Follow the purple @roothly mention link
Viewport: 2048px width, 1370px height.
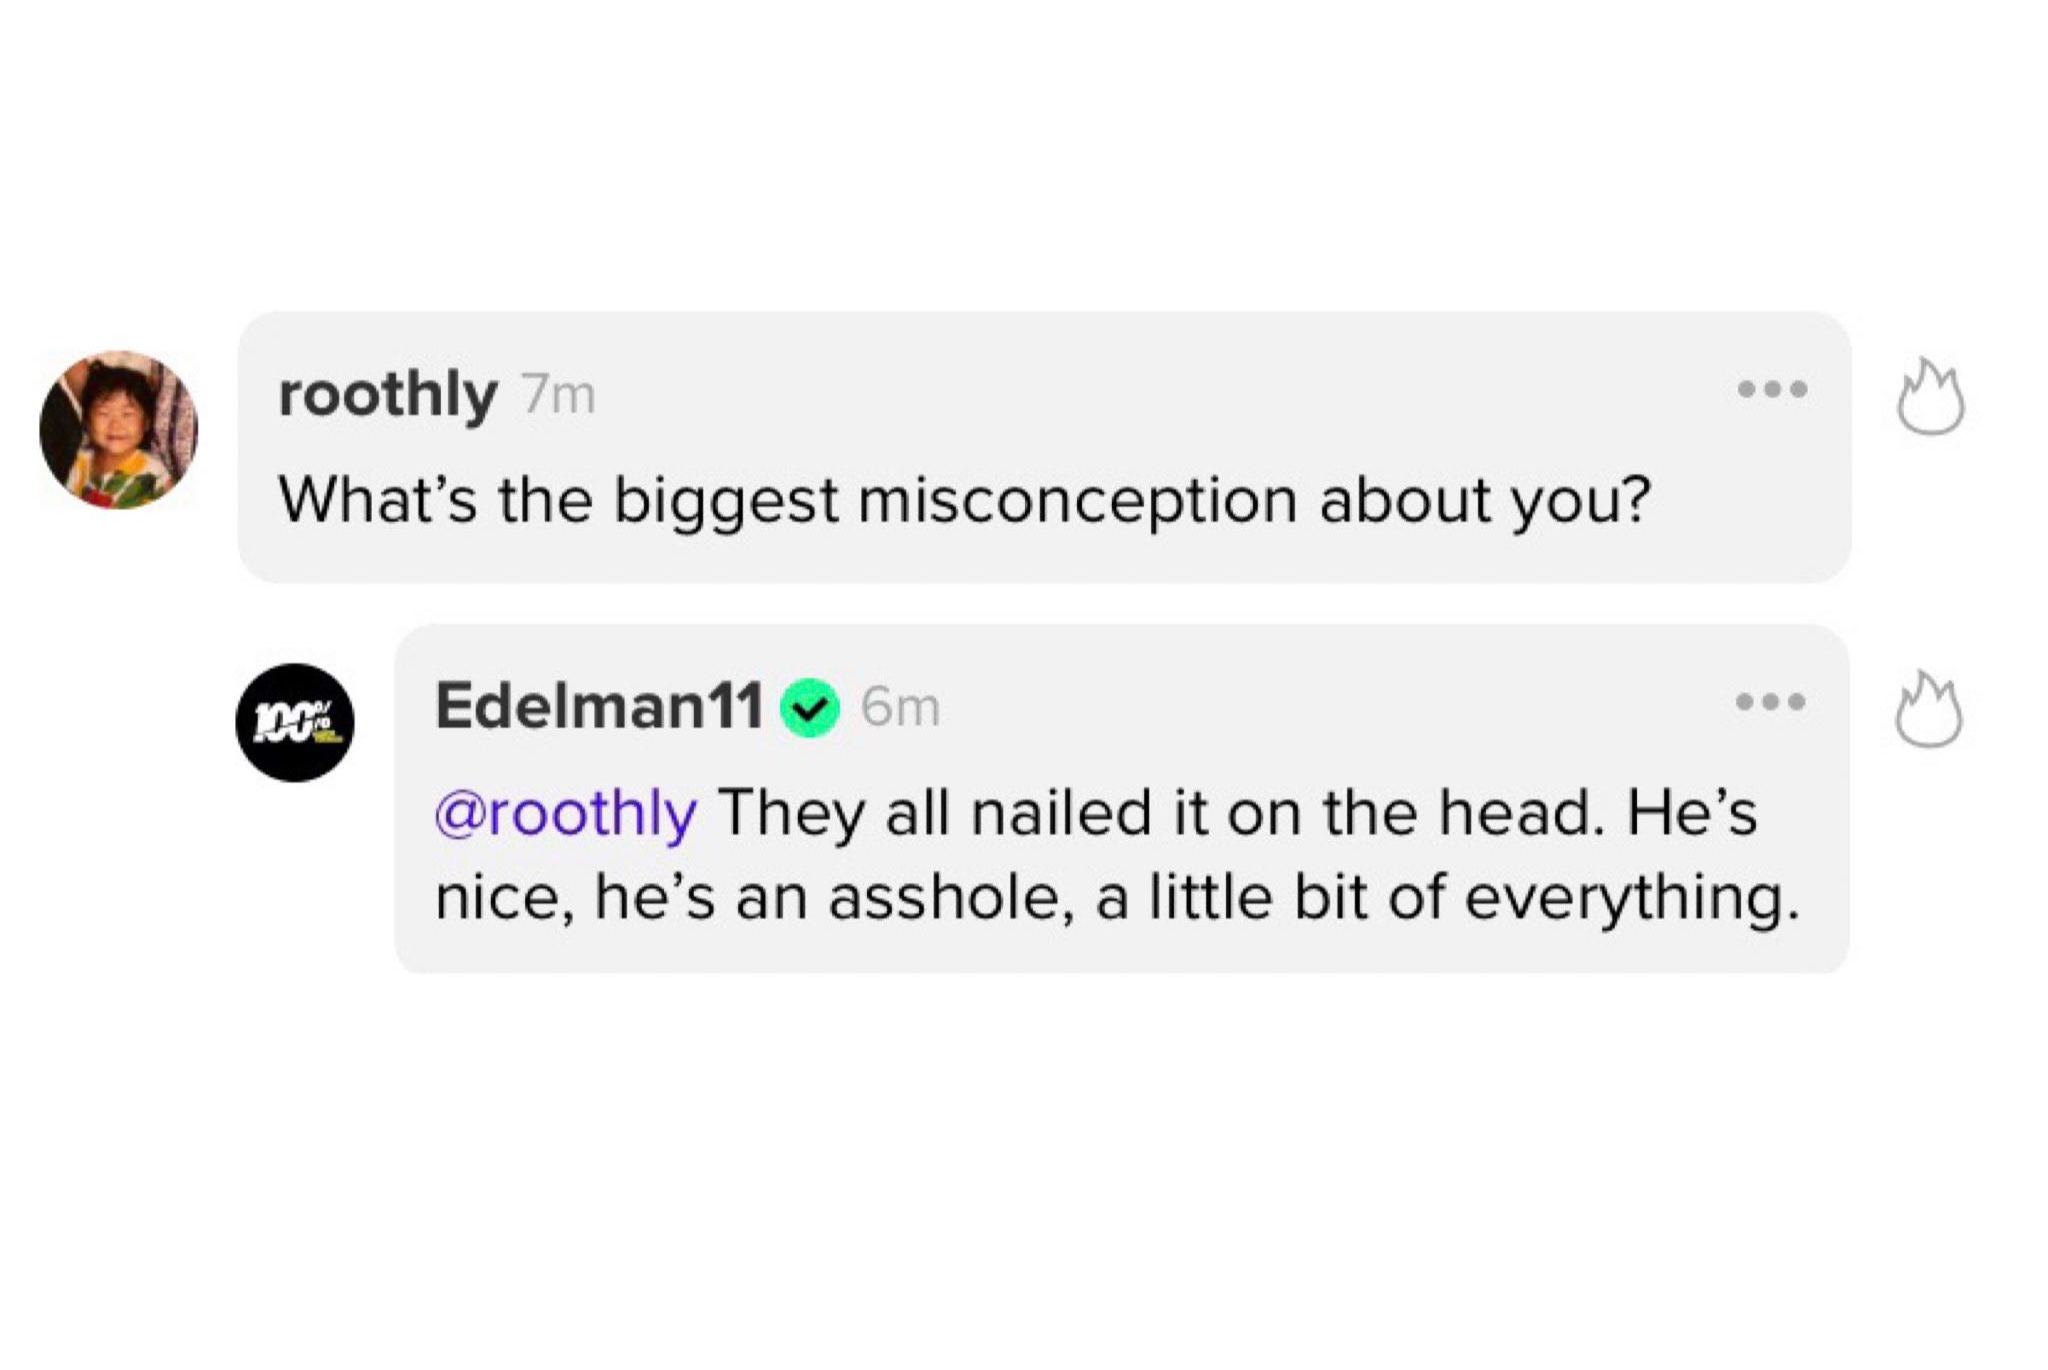click(566, 812)
